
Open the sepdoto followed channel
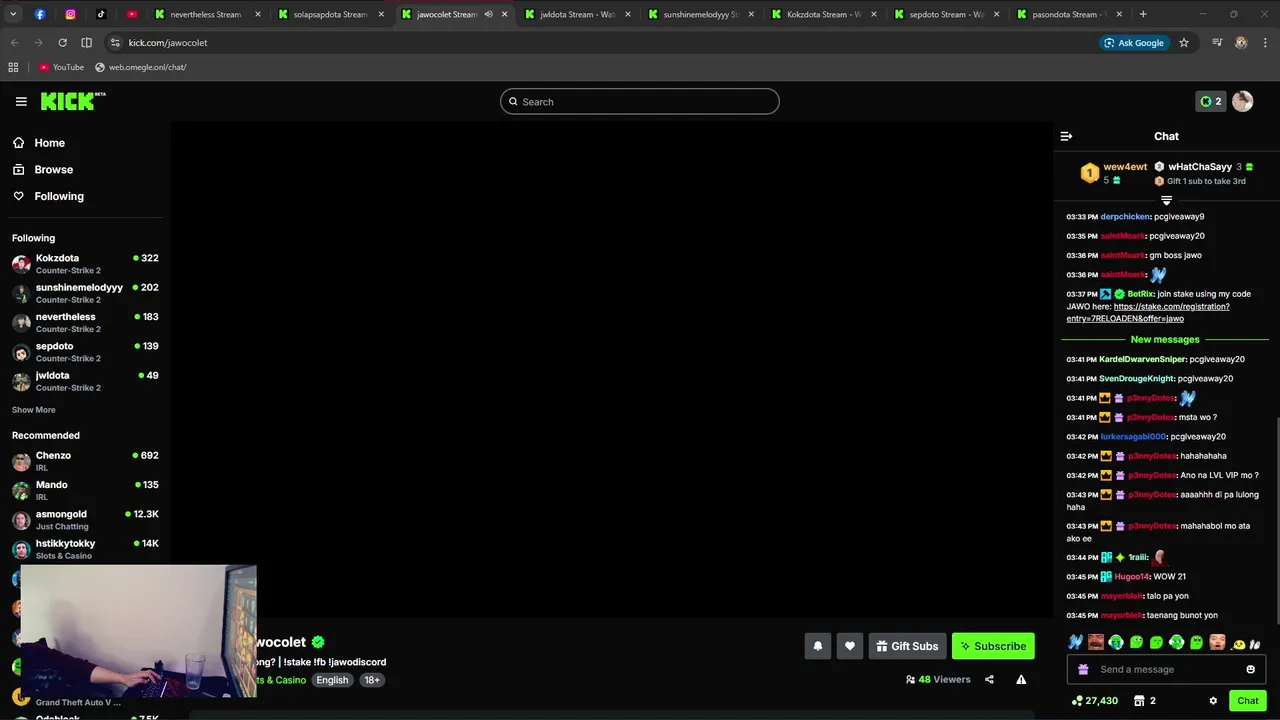point(85,352)
